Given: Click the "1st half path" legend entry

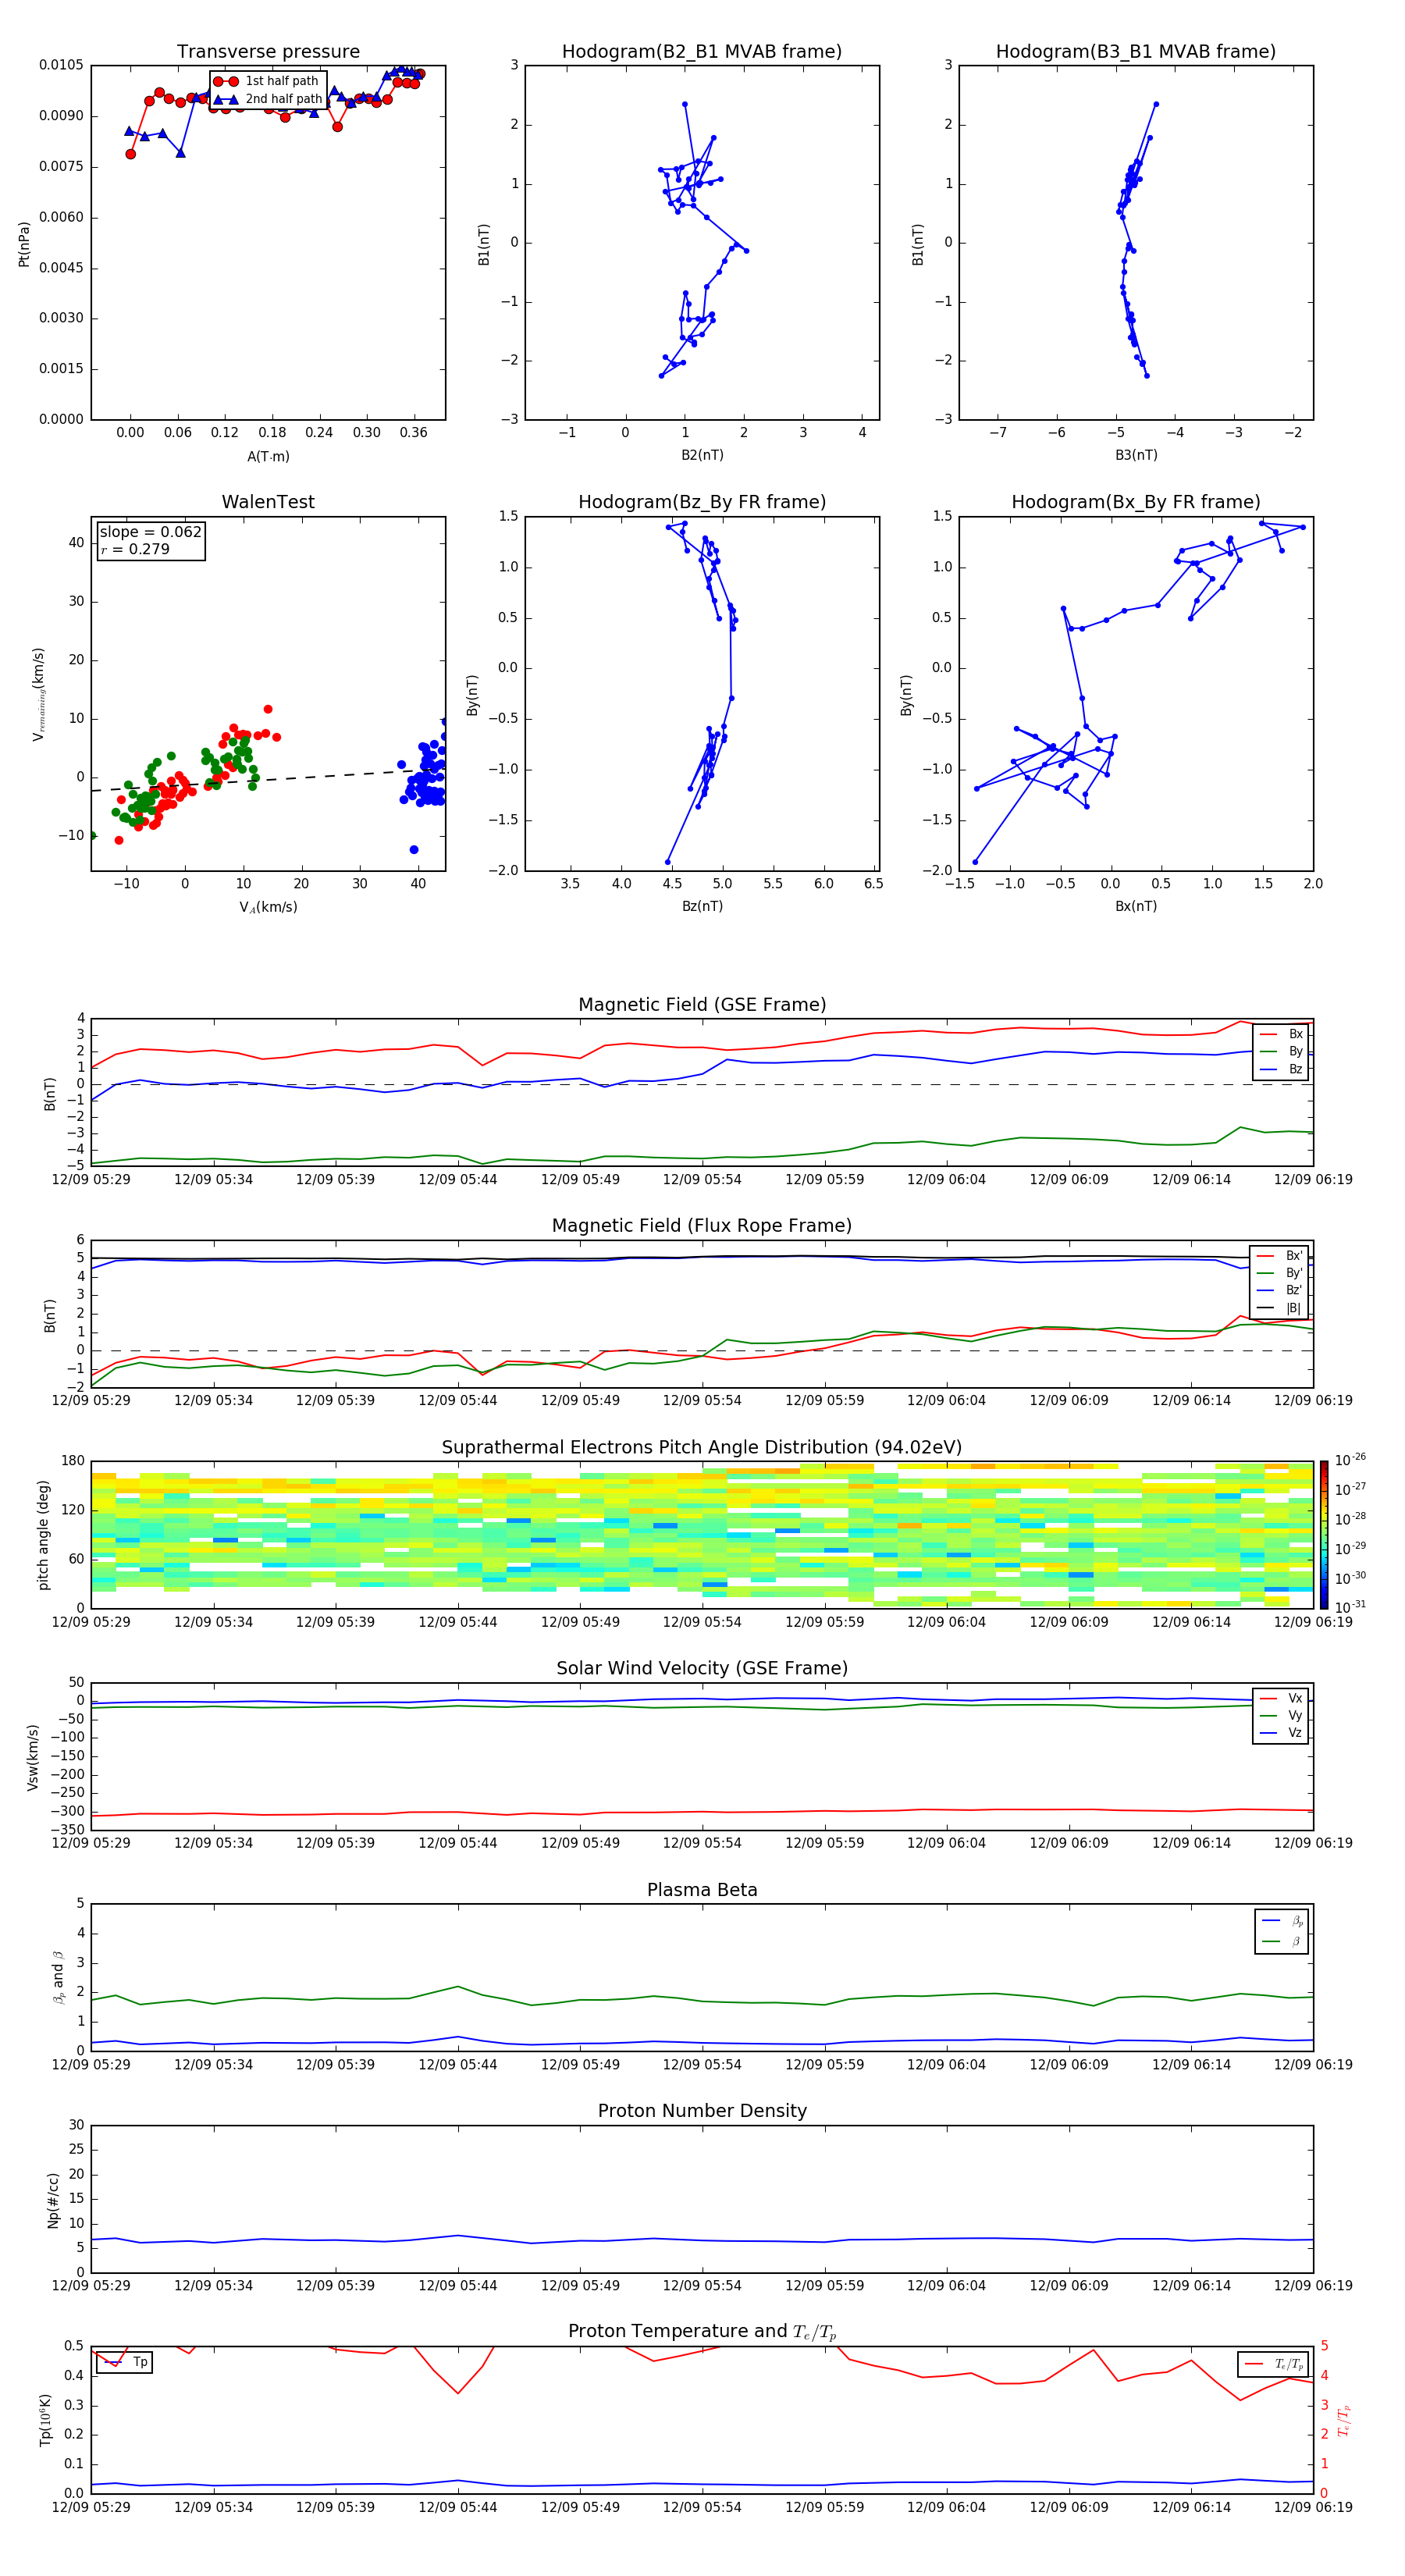Looking at the screenshot, I should 267,81.
